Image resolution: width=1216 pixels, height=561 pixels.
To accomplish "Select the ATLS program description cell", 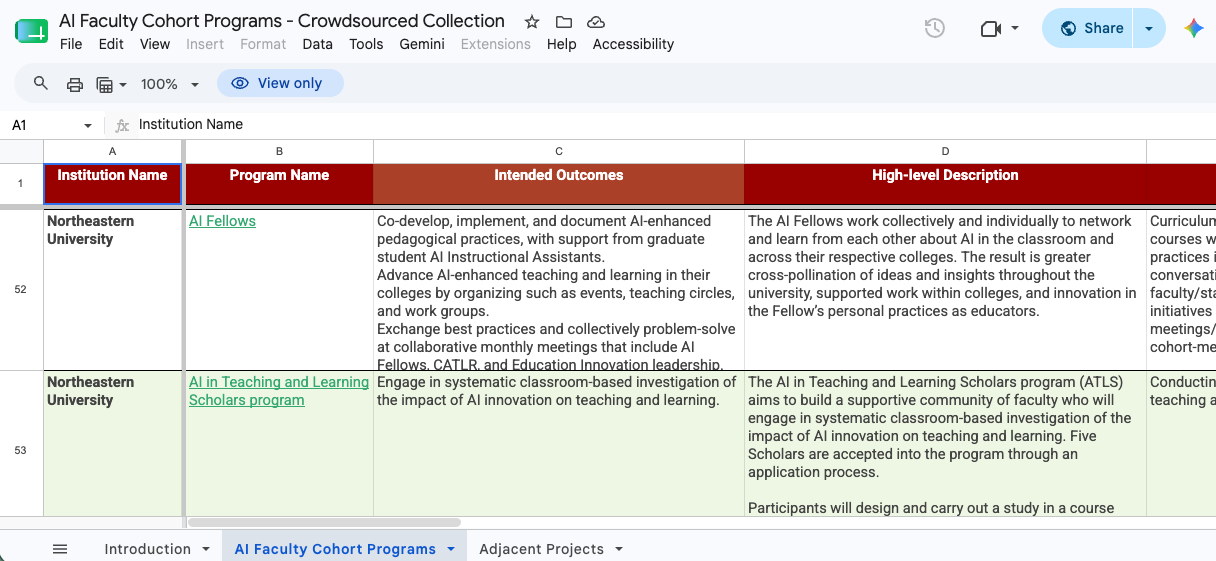I will (945, 444).
